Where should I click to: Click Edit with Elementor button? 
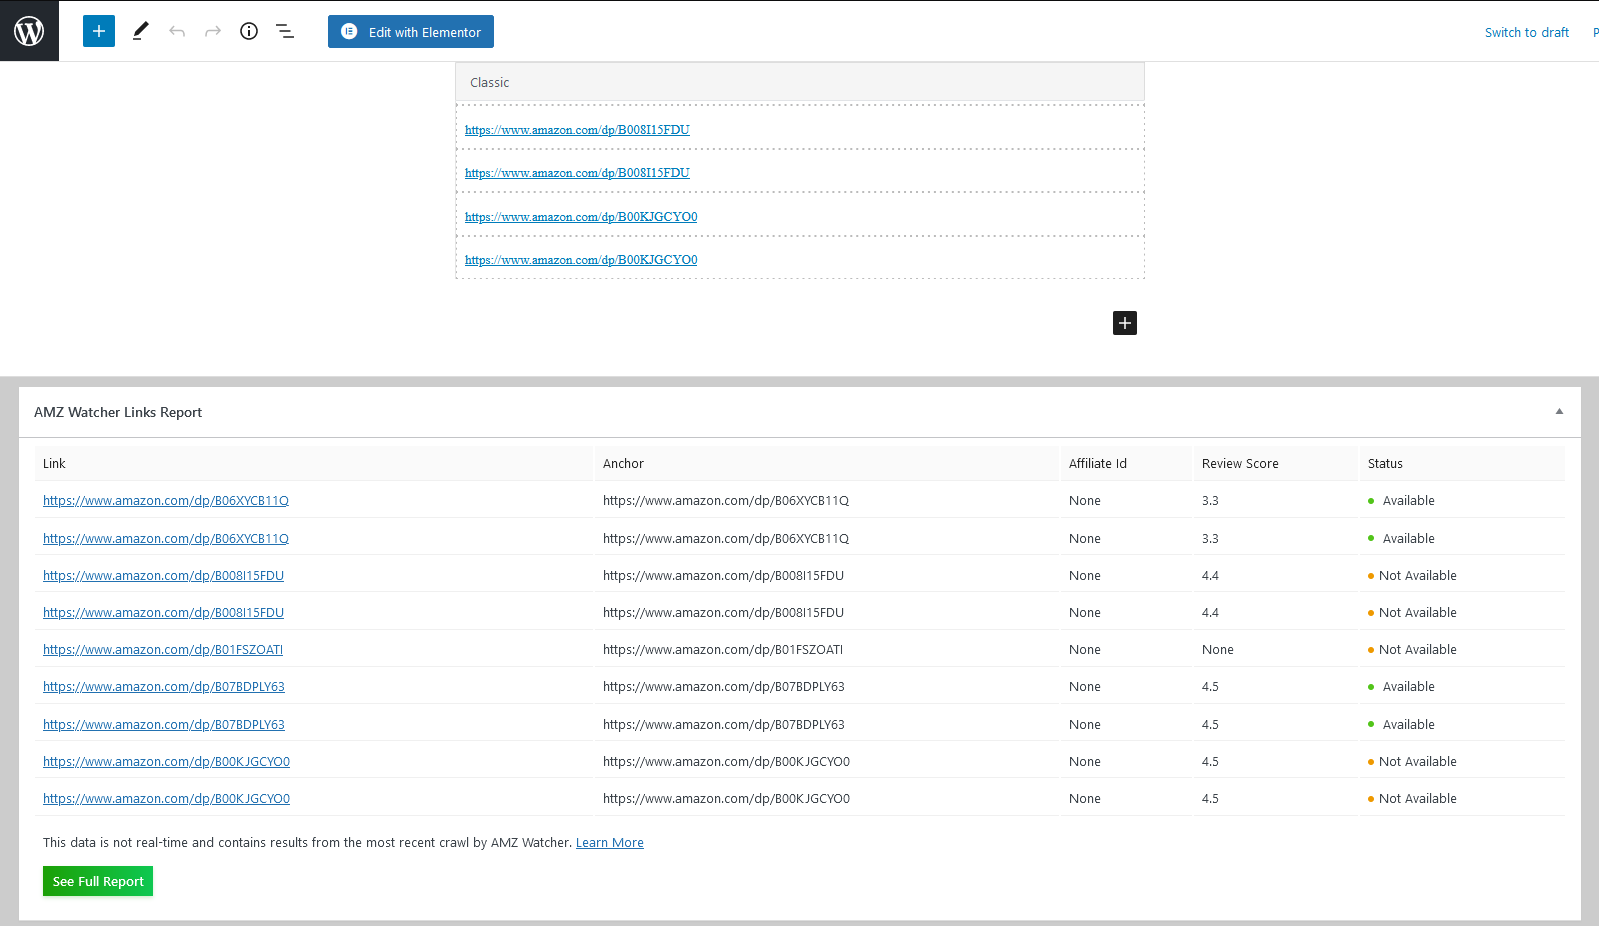pyautogui.click(x=411, y=31)
